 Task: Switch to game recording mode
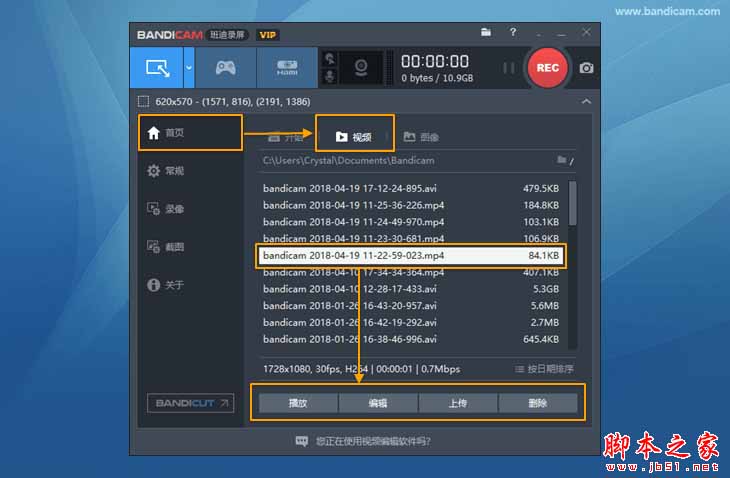(x=225, y=68)
